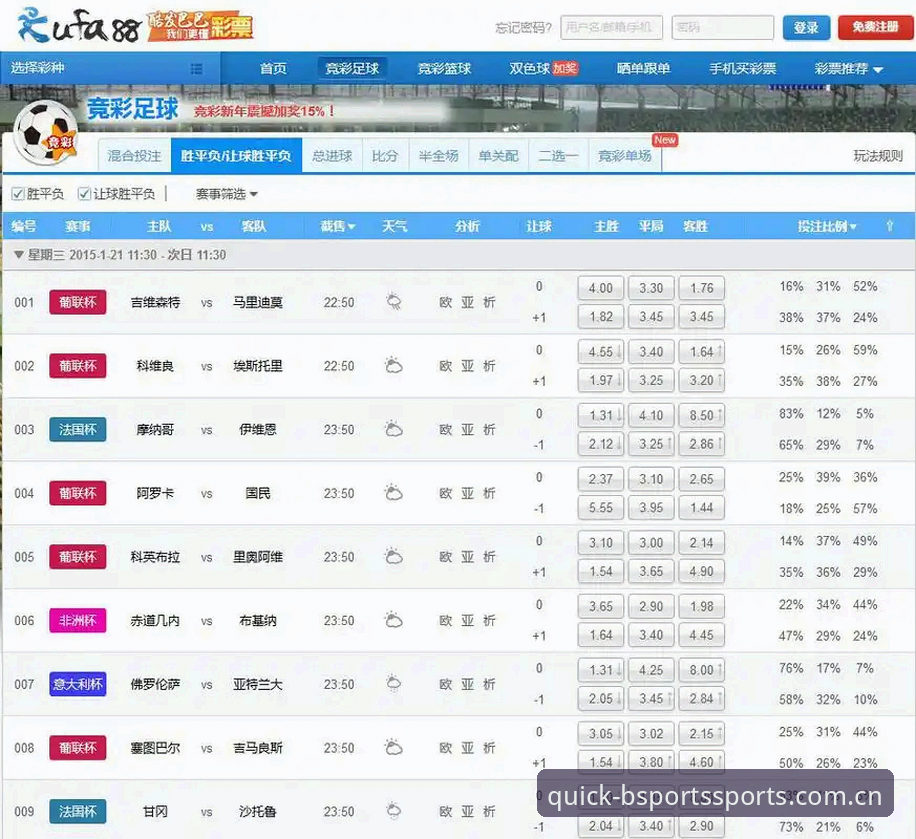The width and height of the screenshot is (916, 839).
Task: Select draw odds 3.40 for match 002
Action: point(651,352)
